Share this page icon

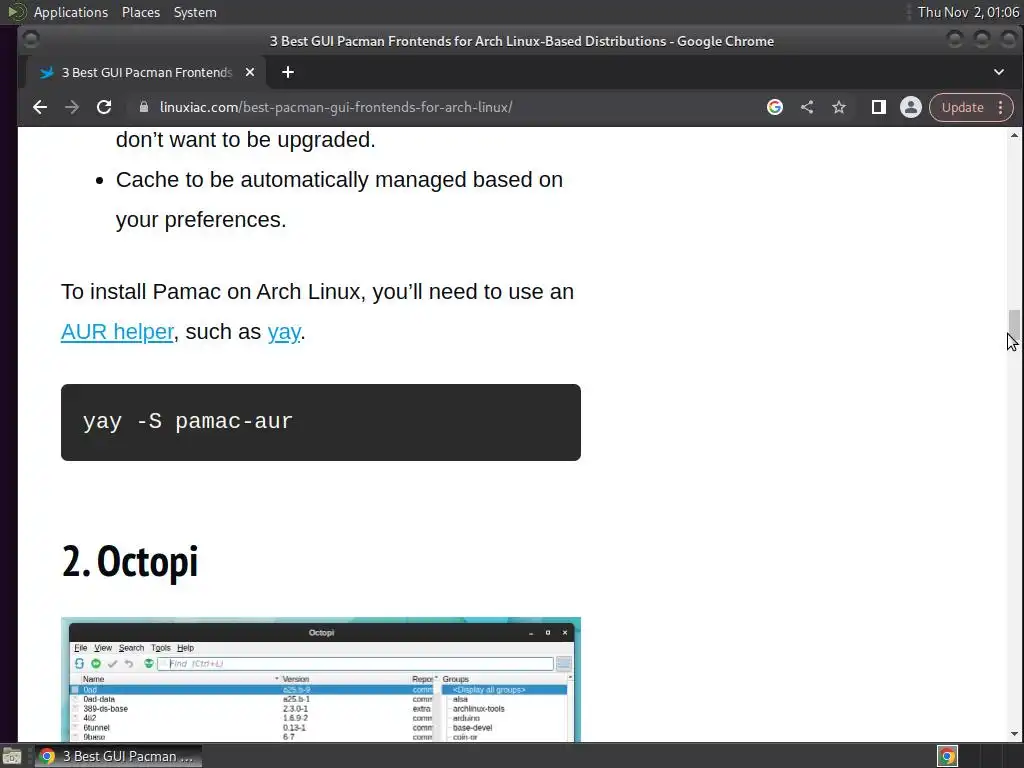(x=807, y=107)
